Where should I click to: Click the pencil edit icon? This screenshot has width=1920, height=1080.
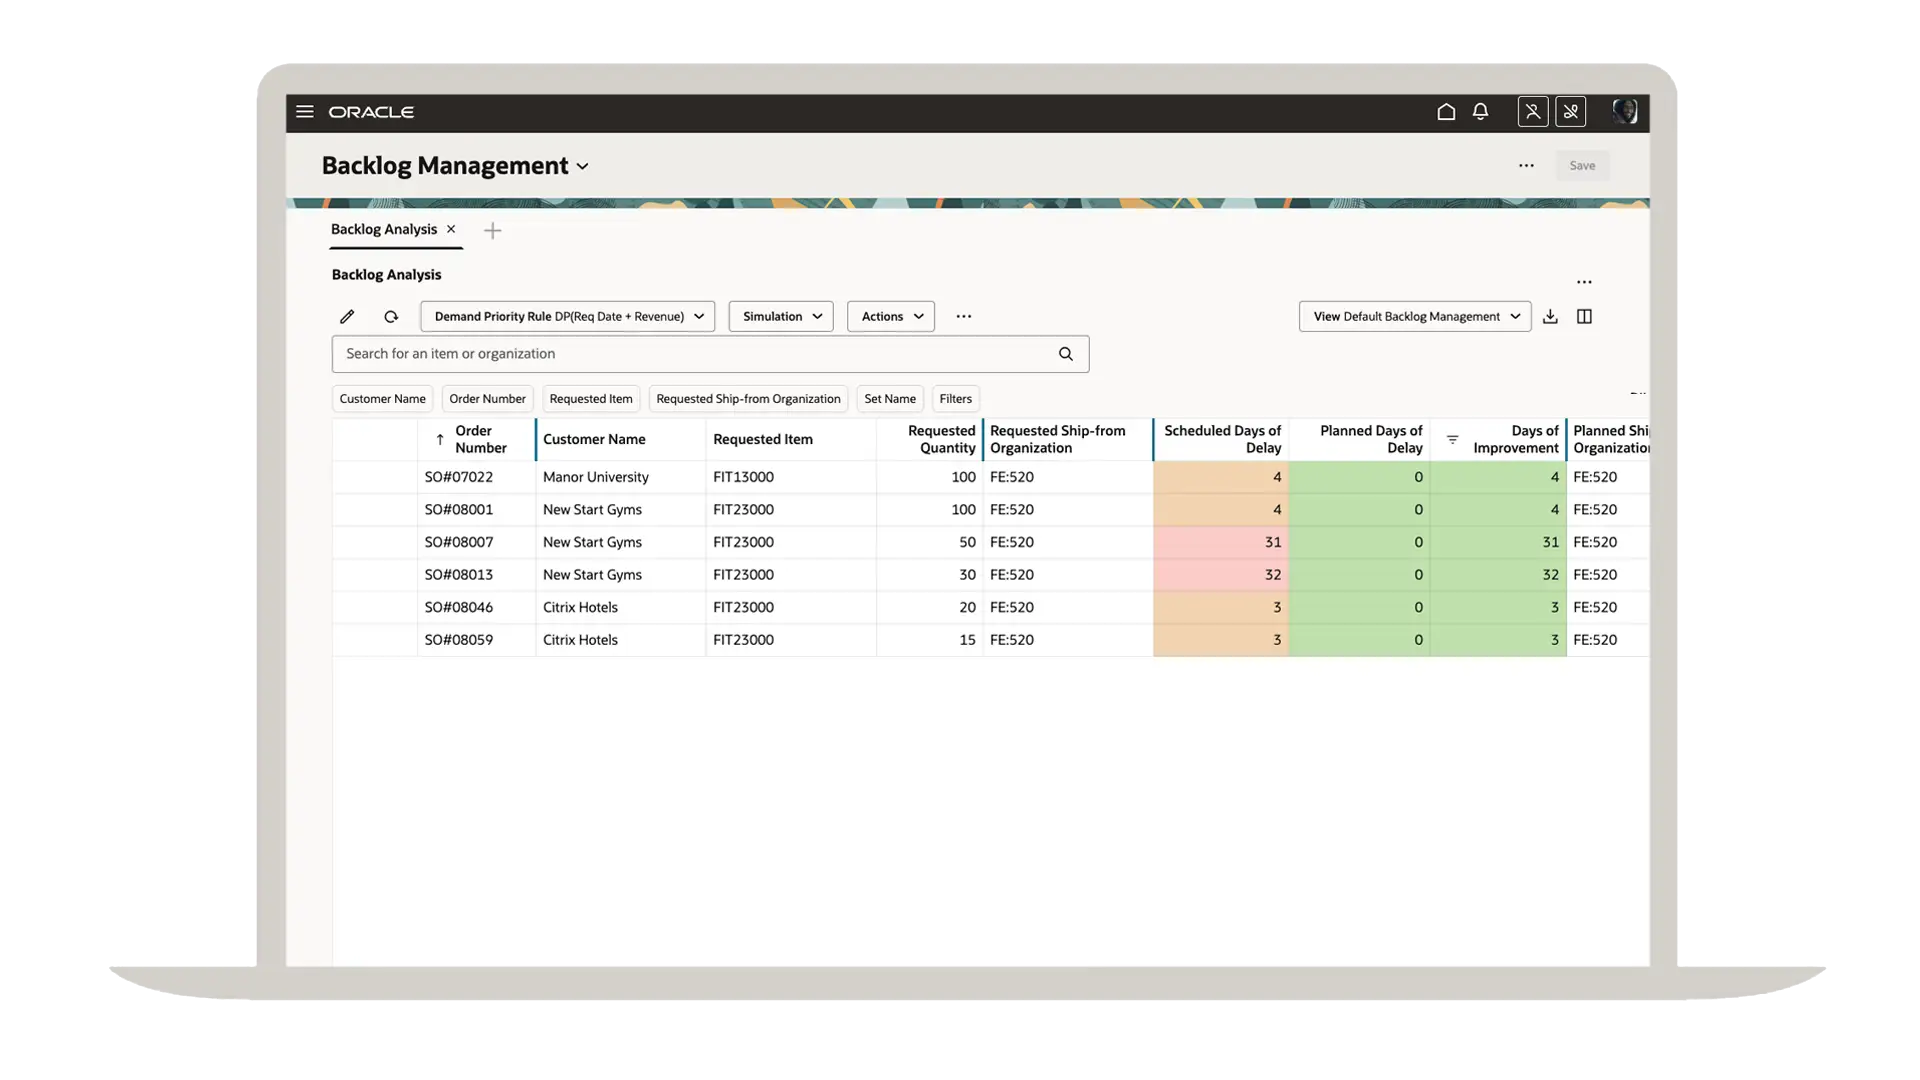pos(347,317)
